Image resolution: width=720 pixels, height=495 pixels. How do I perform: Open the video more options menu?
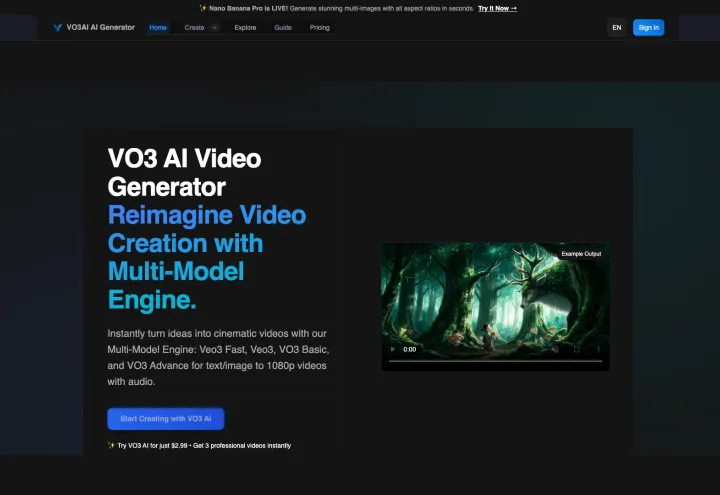click(598, 349)
